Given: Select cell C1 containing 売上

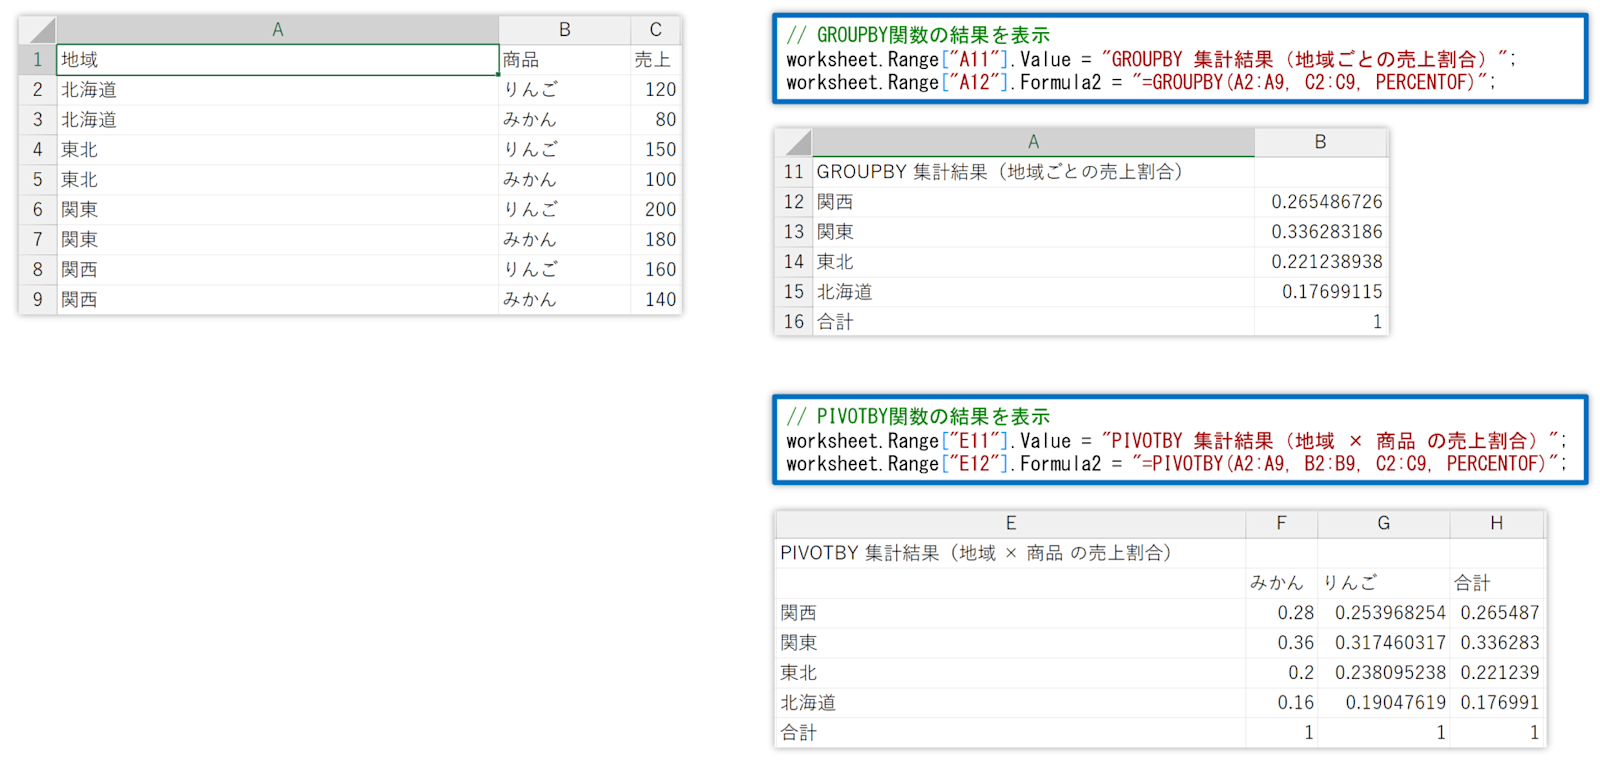Looking at the screenshot, I should (x=656, y=60).
